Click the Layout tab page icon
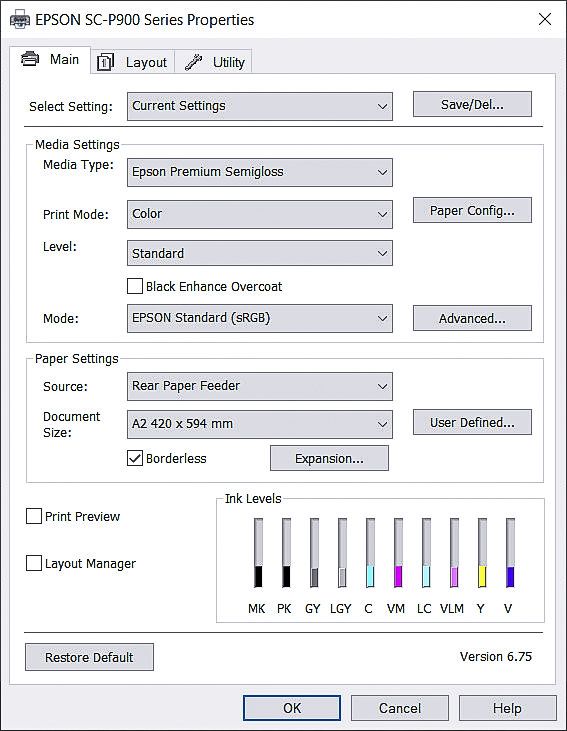Screen dimensions: 567x731 (x=105, y=62)
